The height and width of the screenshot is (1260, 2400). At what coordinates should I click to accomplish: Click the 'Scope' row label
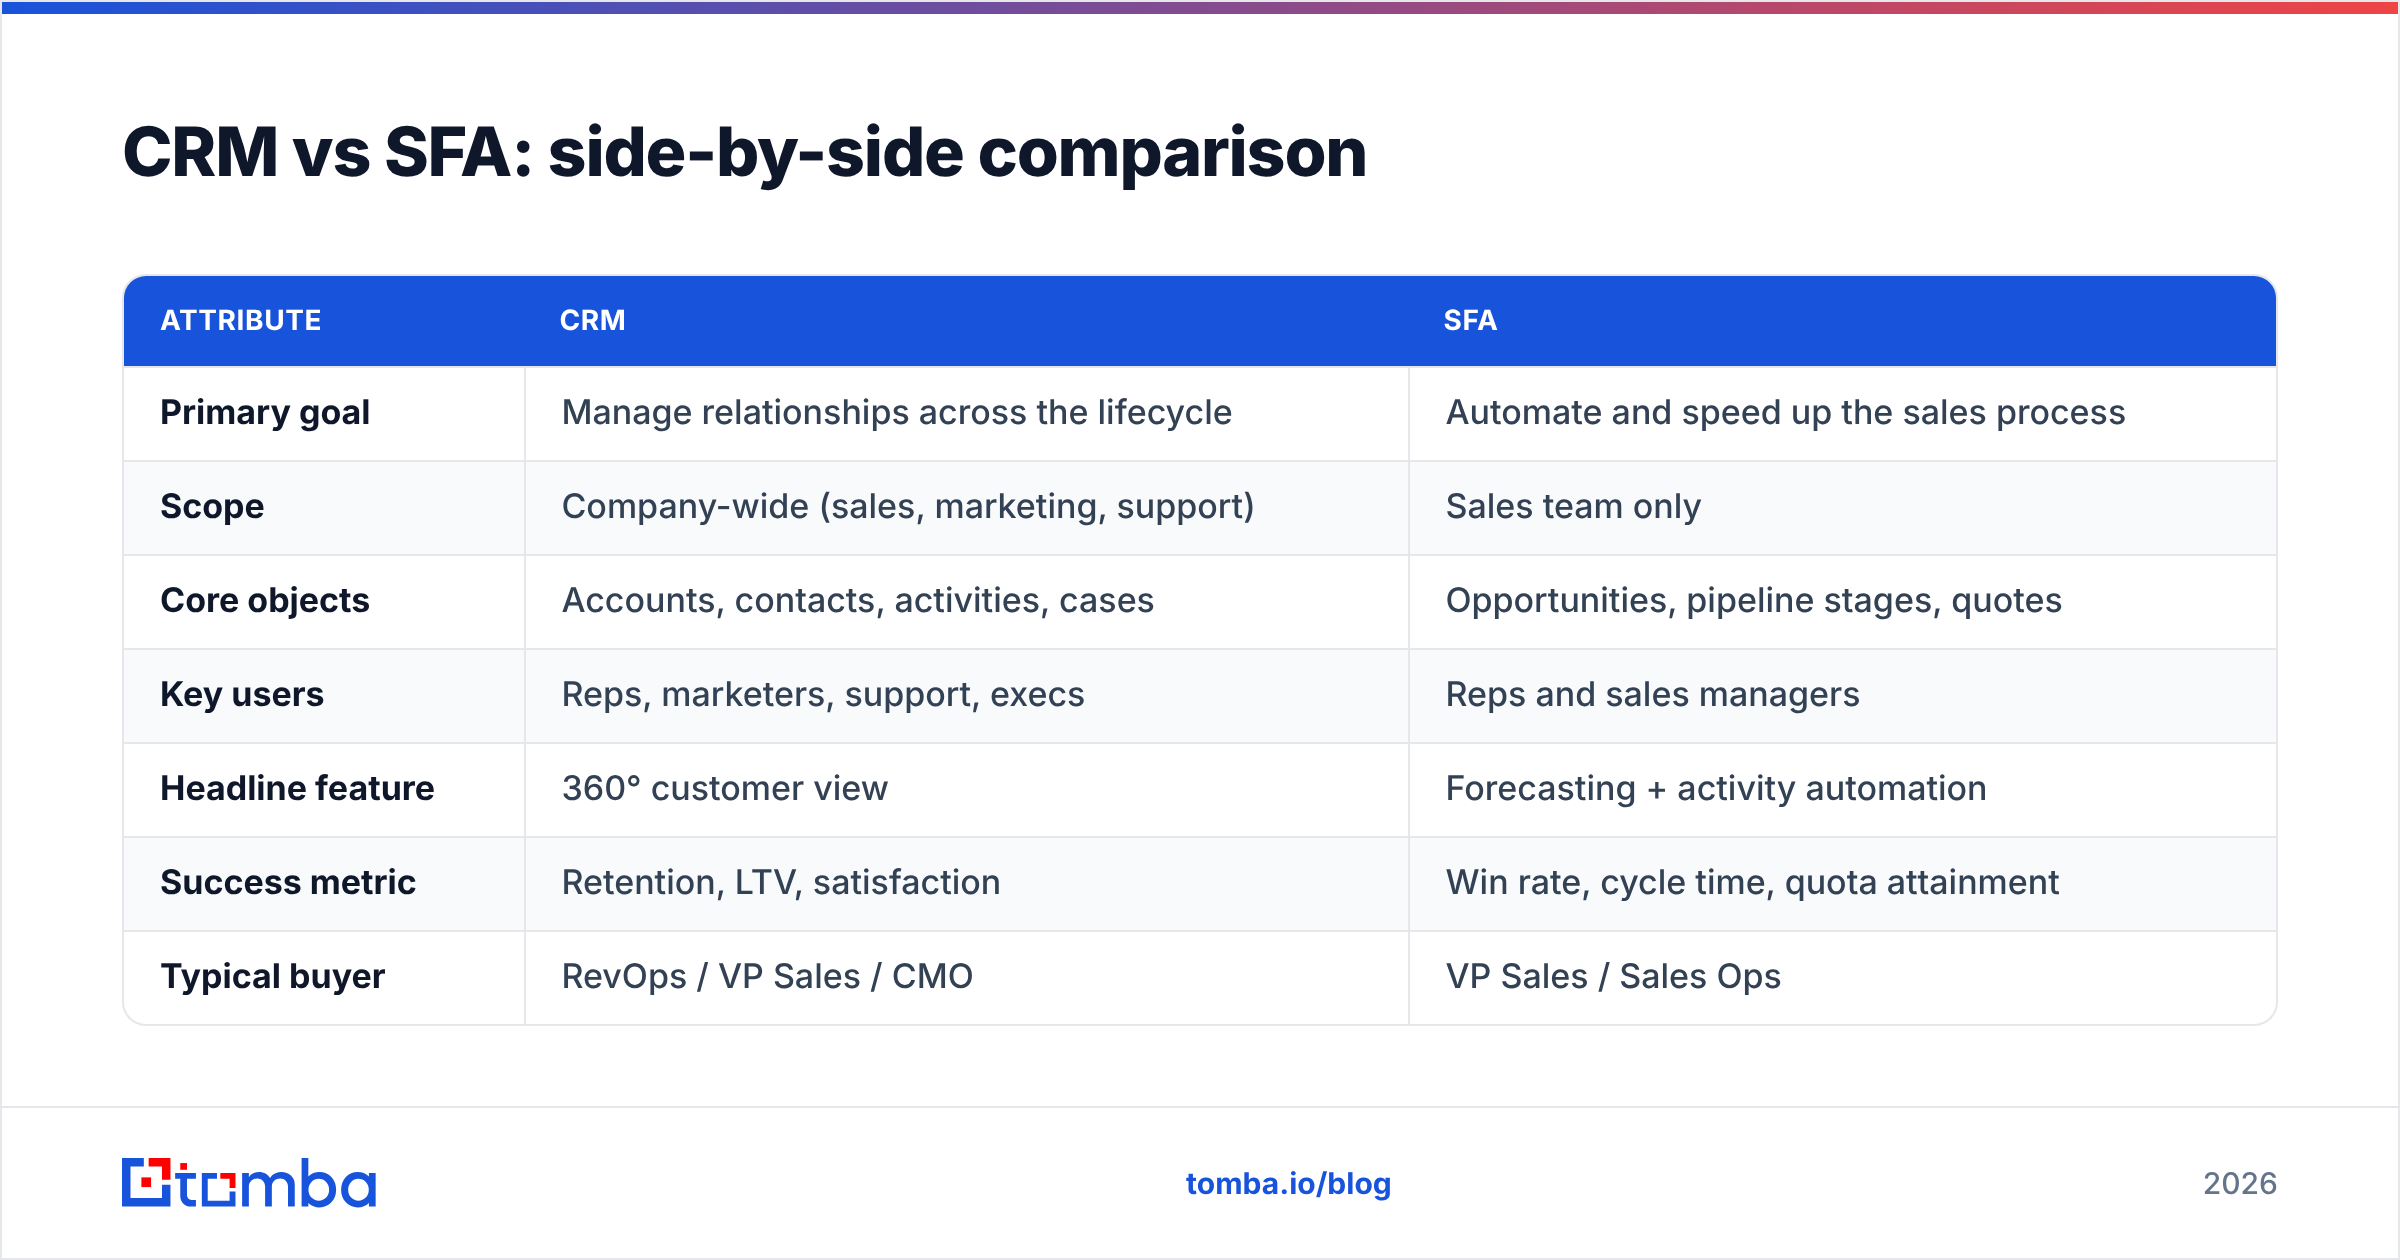point(212,507)
